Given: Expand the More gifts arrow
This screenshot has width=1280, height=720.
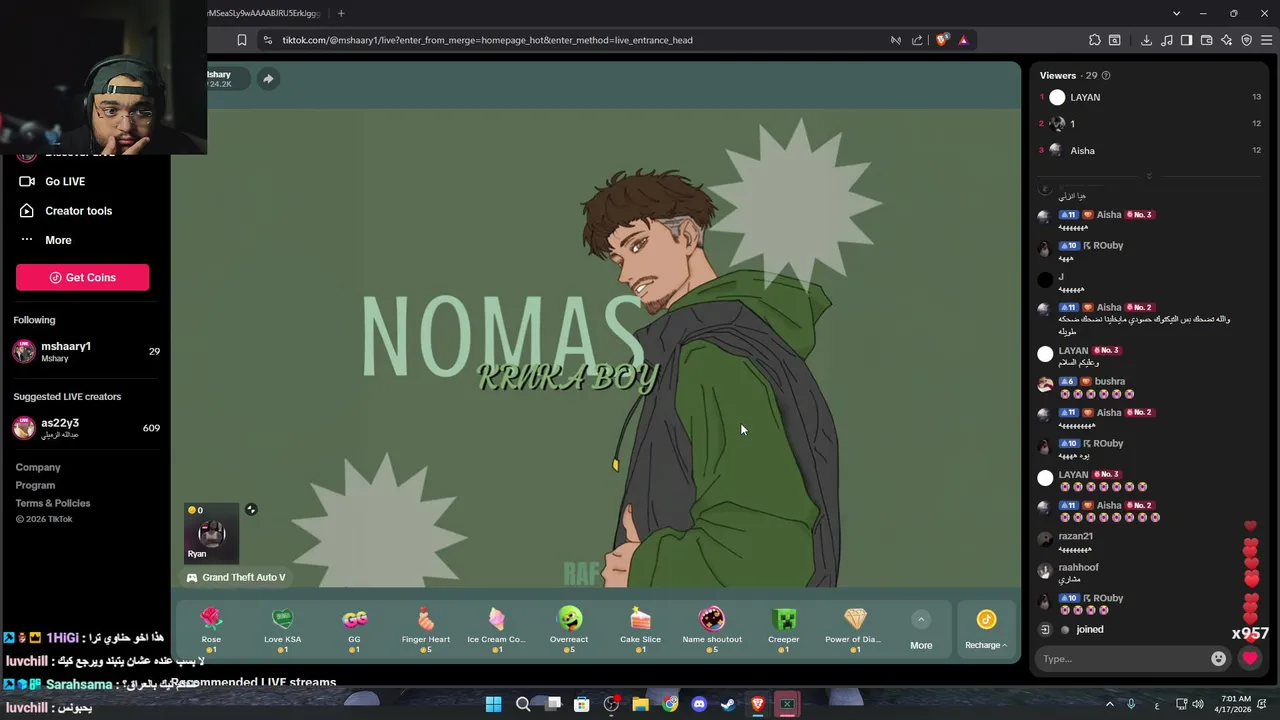Looking at the screenshot, I should pyautogui.click(x=921, y=619).
